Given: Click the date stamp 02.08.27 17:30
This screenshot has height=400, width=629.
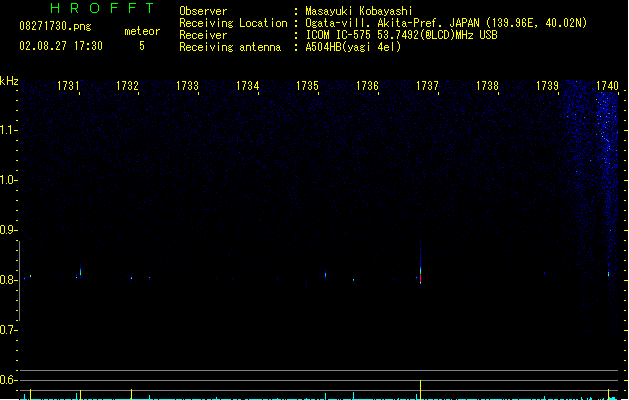Looking at the screenshot, I should [61, 46].
